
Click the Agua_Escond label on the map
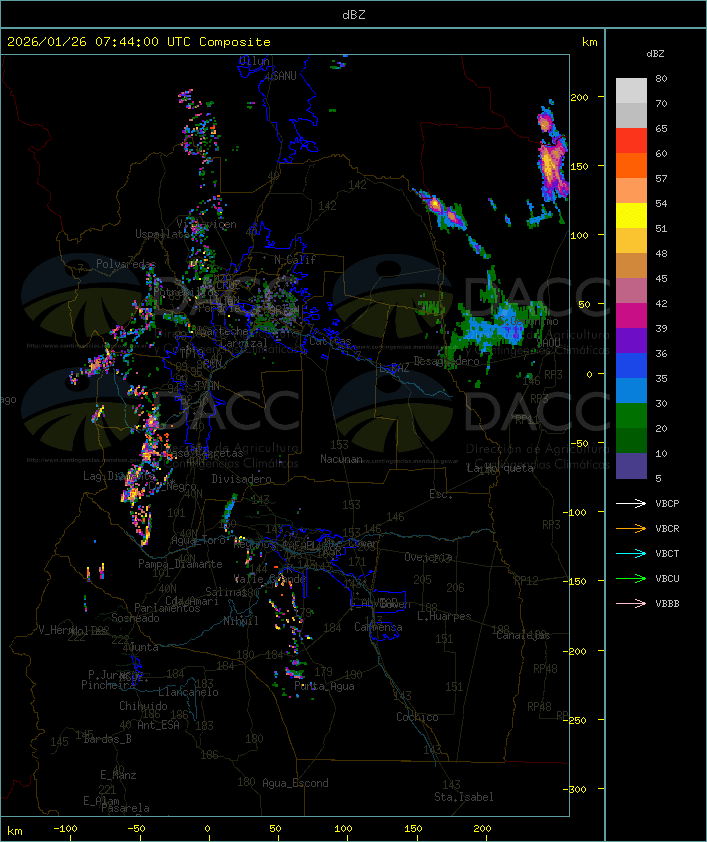click(295, 783)
